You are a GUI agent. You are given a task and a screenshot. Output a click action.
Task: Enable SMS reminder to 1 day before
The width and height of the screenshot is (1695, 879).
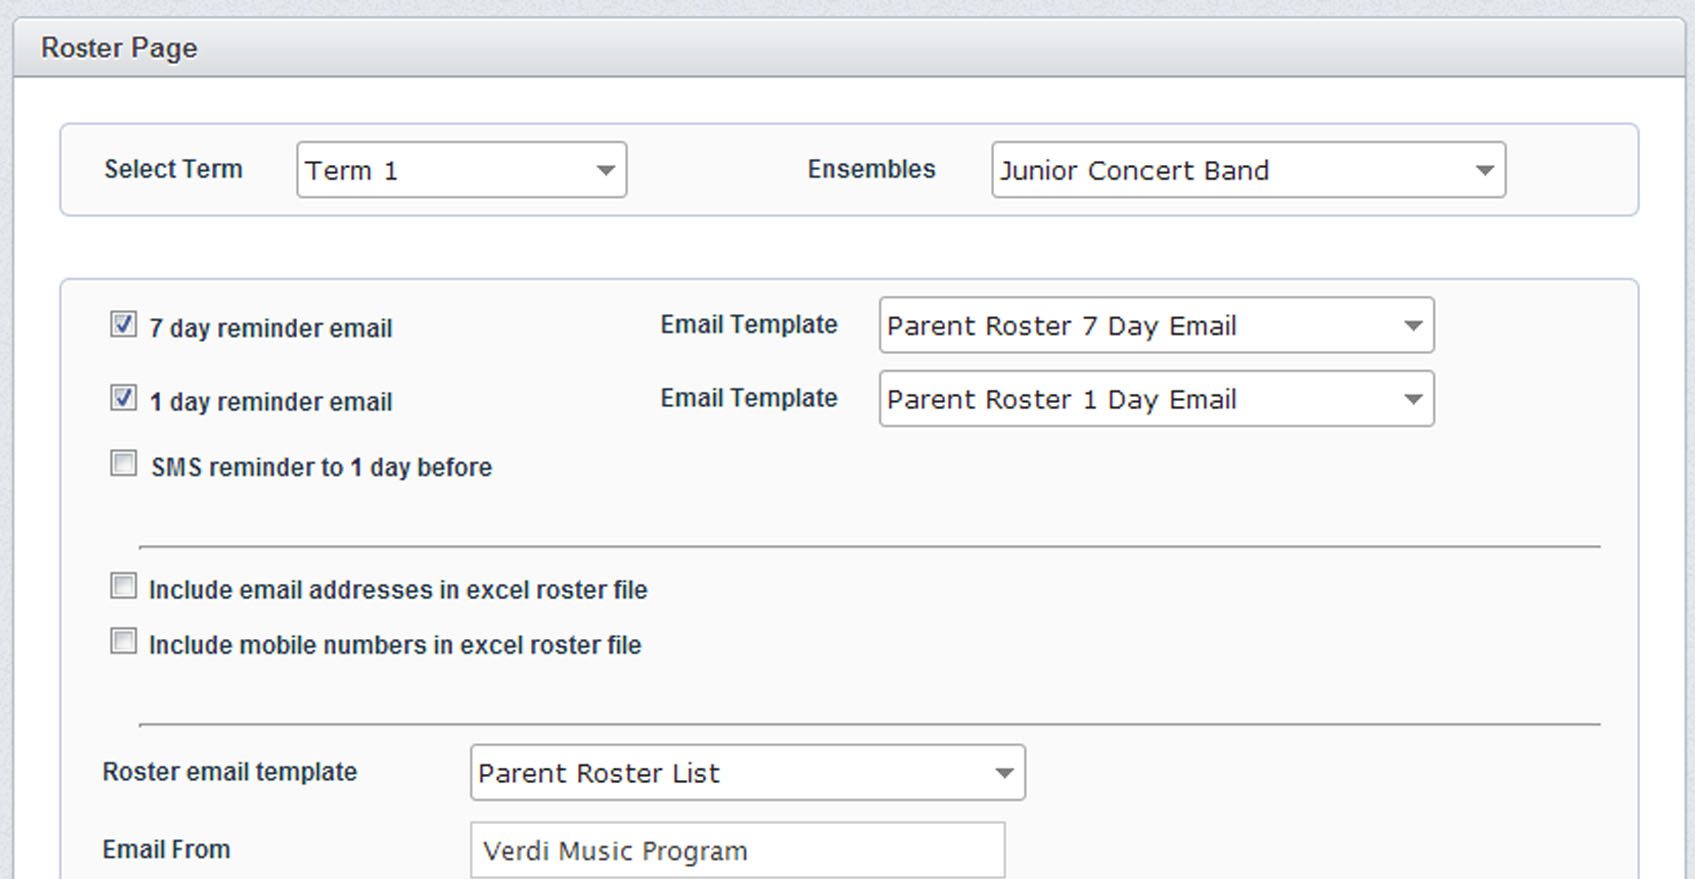pyautogui.click(x=123, y=464)
